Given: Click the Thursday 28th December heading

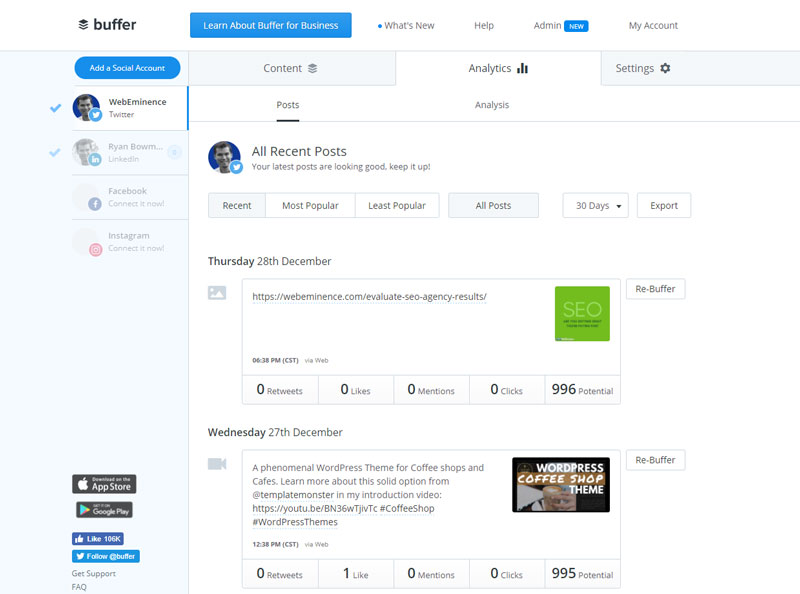Looking at the screenshot, I should click(269, 261).
